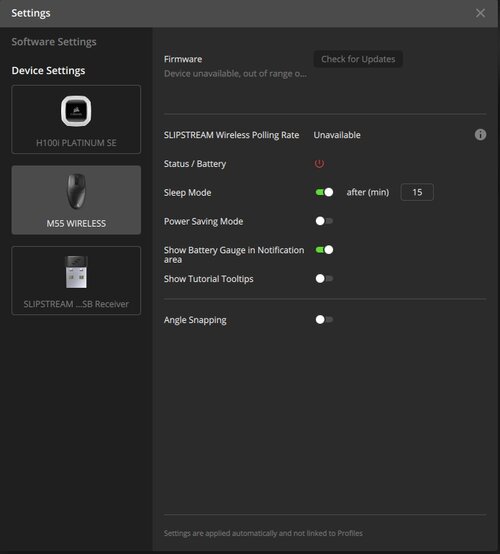This screenshot has width=500, height=554.
Task: Click the Angle Snapping label
Action: [x=195, y=320]
